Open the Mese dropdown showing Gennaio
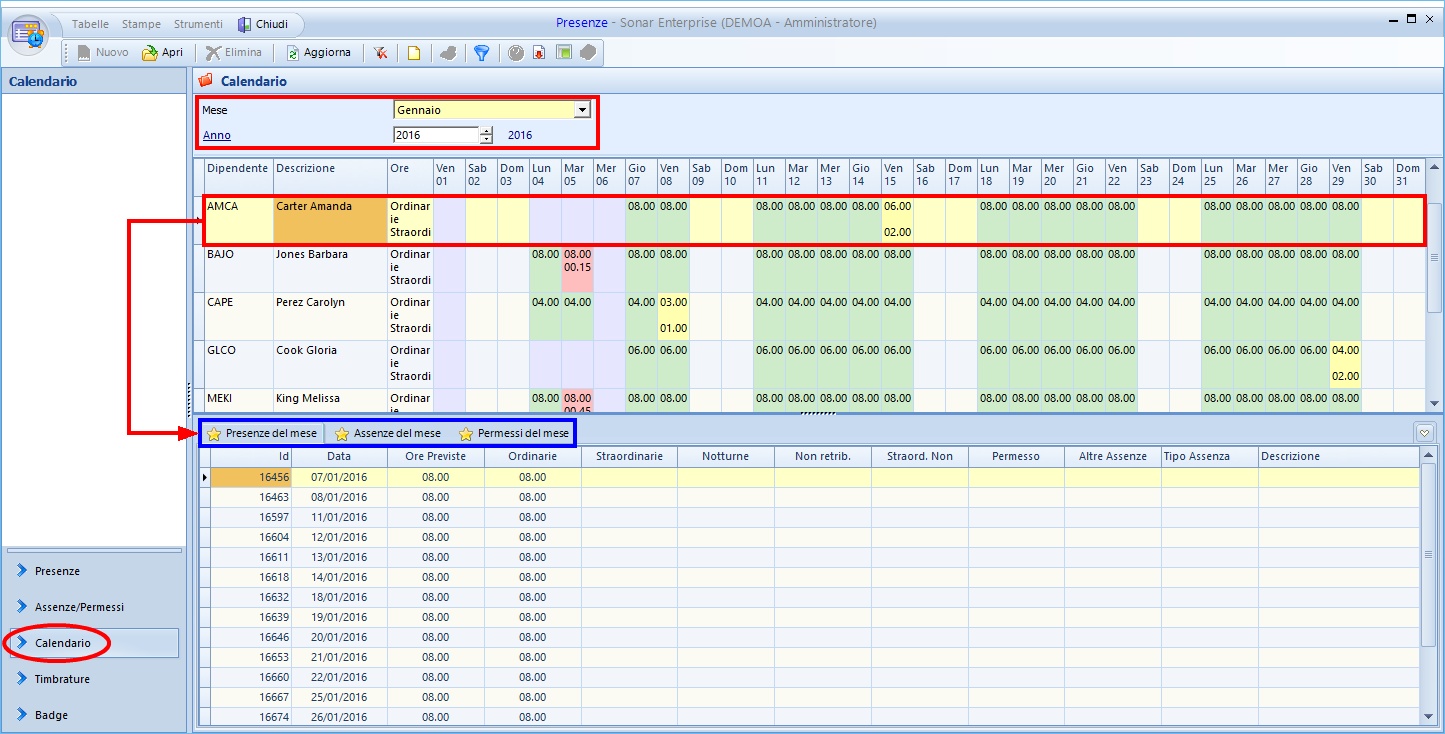 [582, 110]
